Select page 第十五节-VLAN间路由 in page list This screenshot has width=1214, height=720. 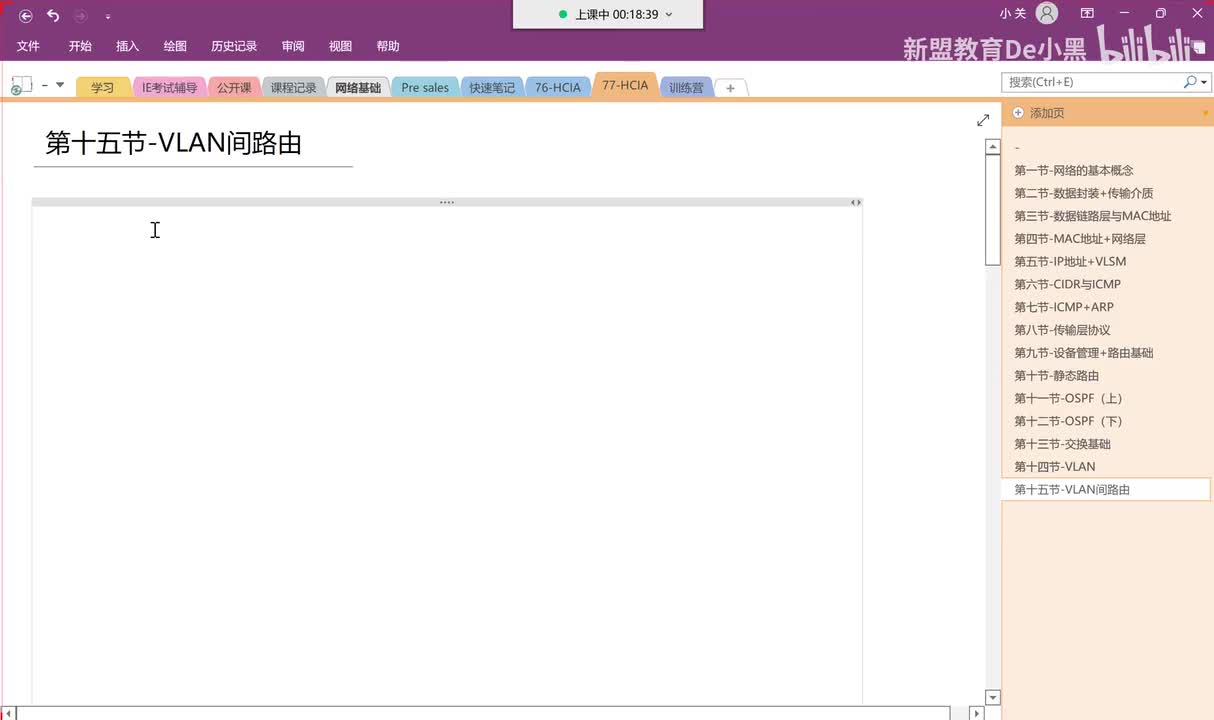(1105, 490)
